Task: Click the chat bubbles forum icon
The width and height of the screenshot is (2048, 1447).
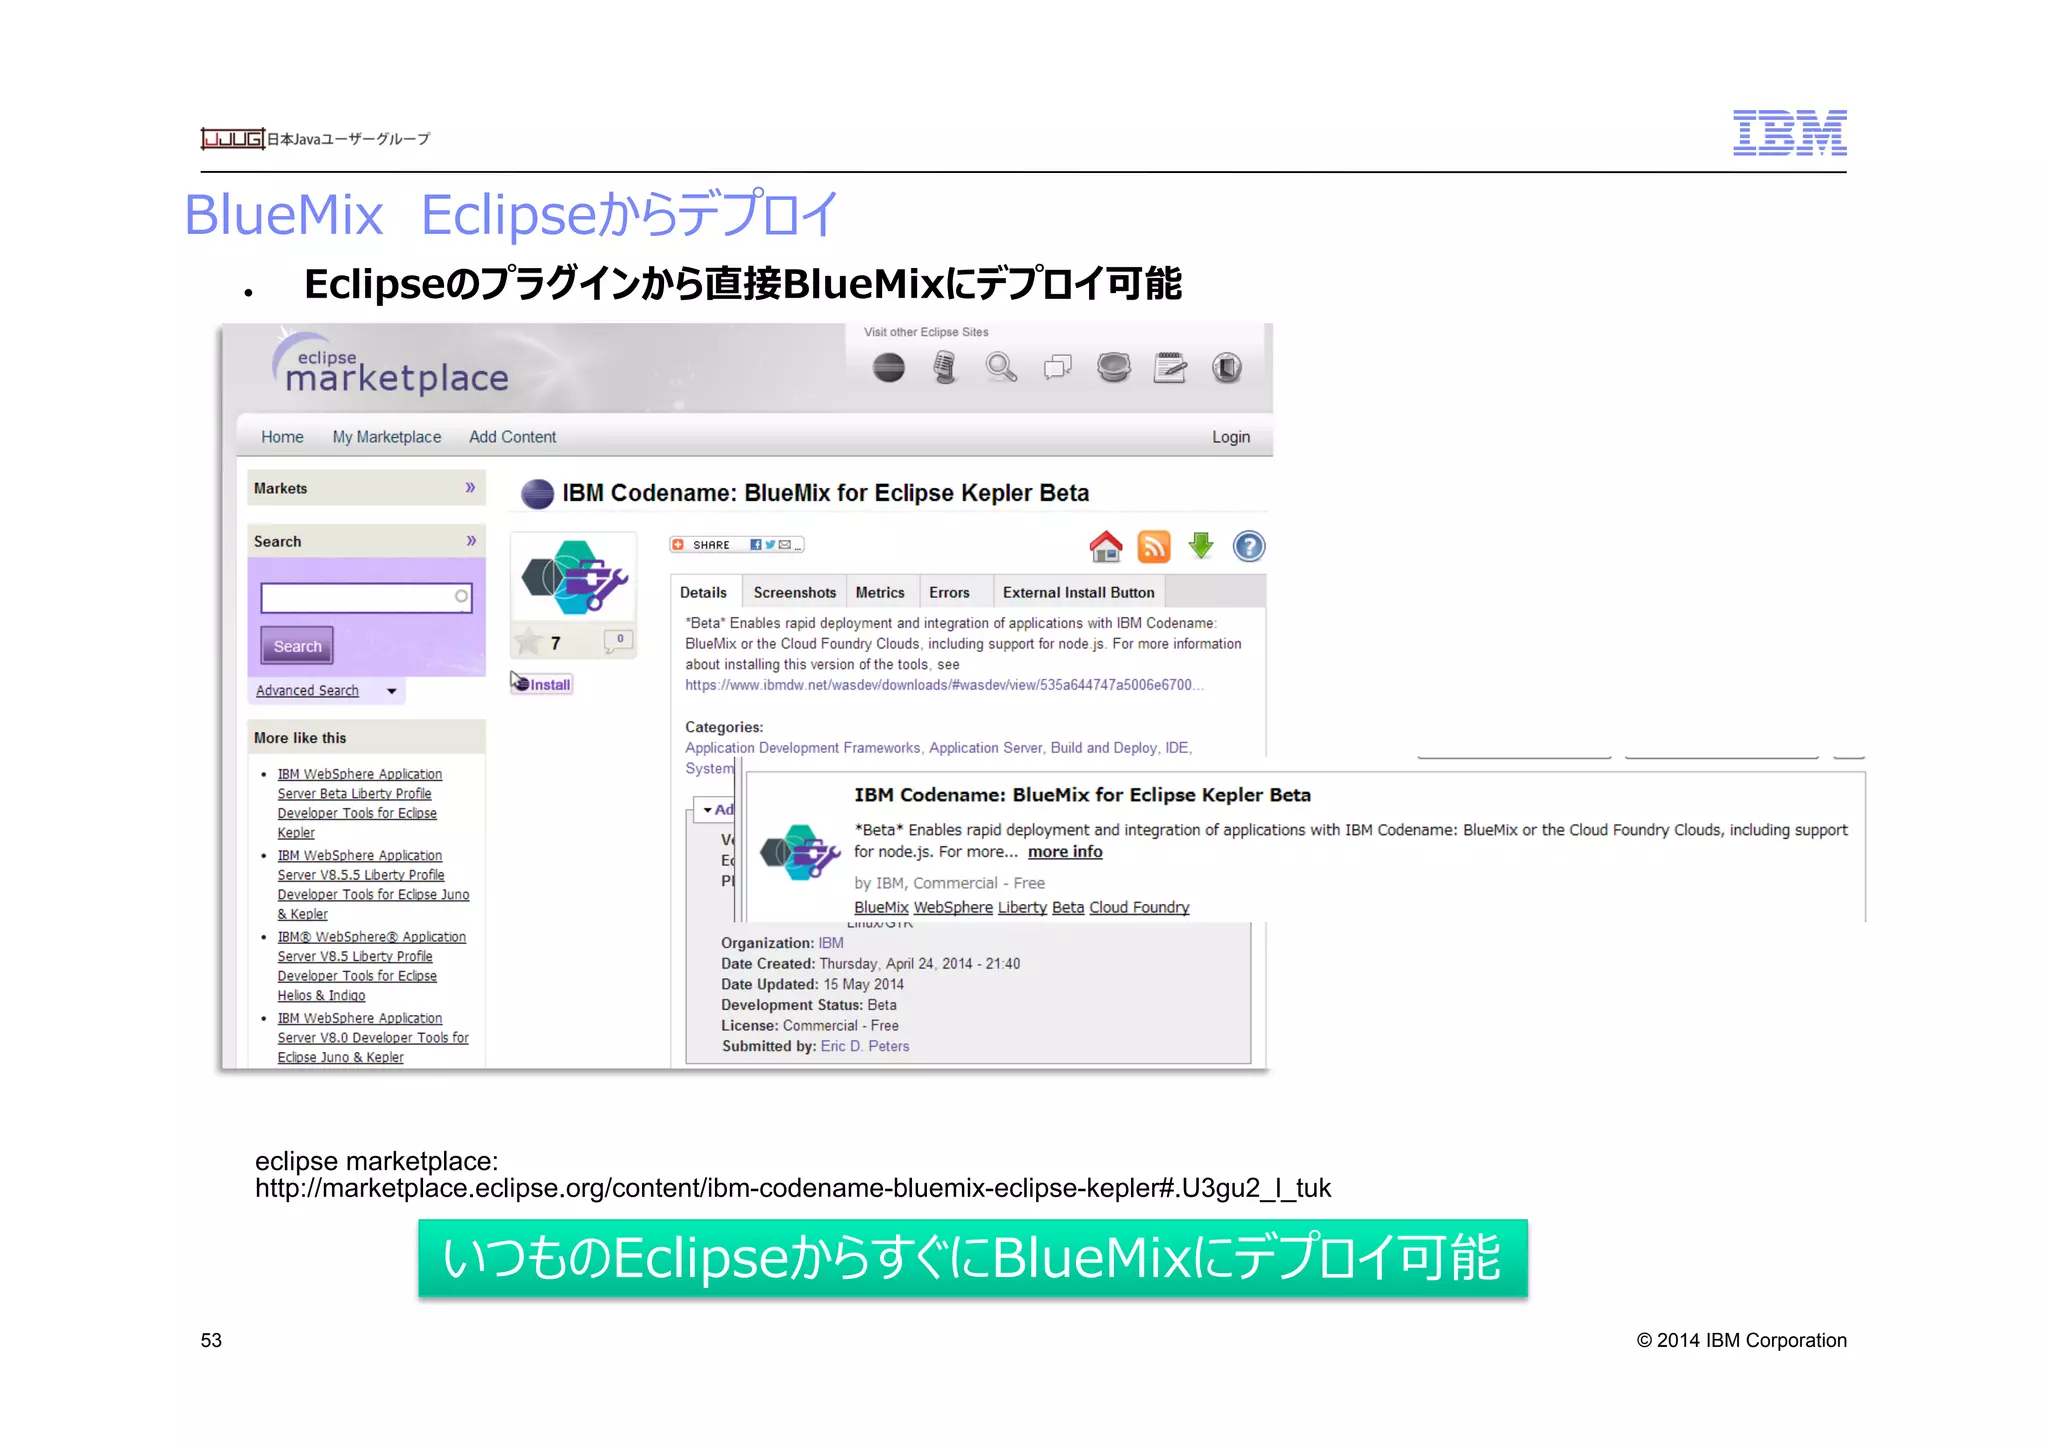Action: point(1057,368)
